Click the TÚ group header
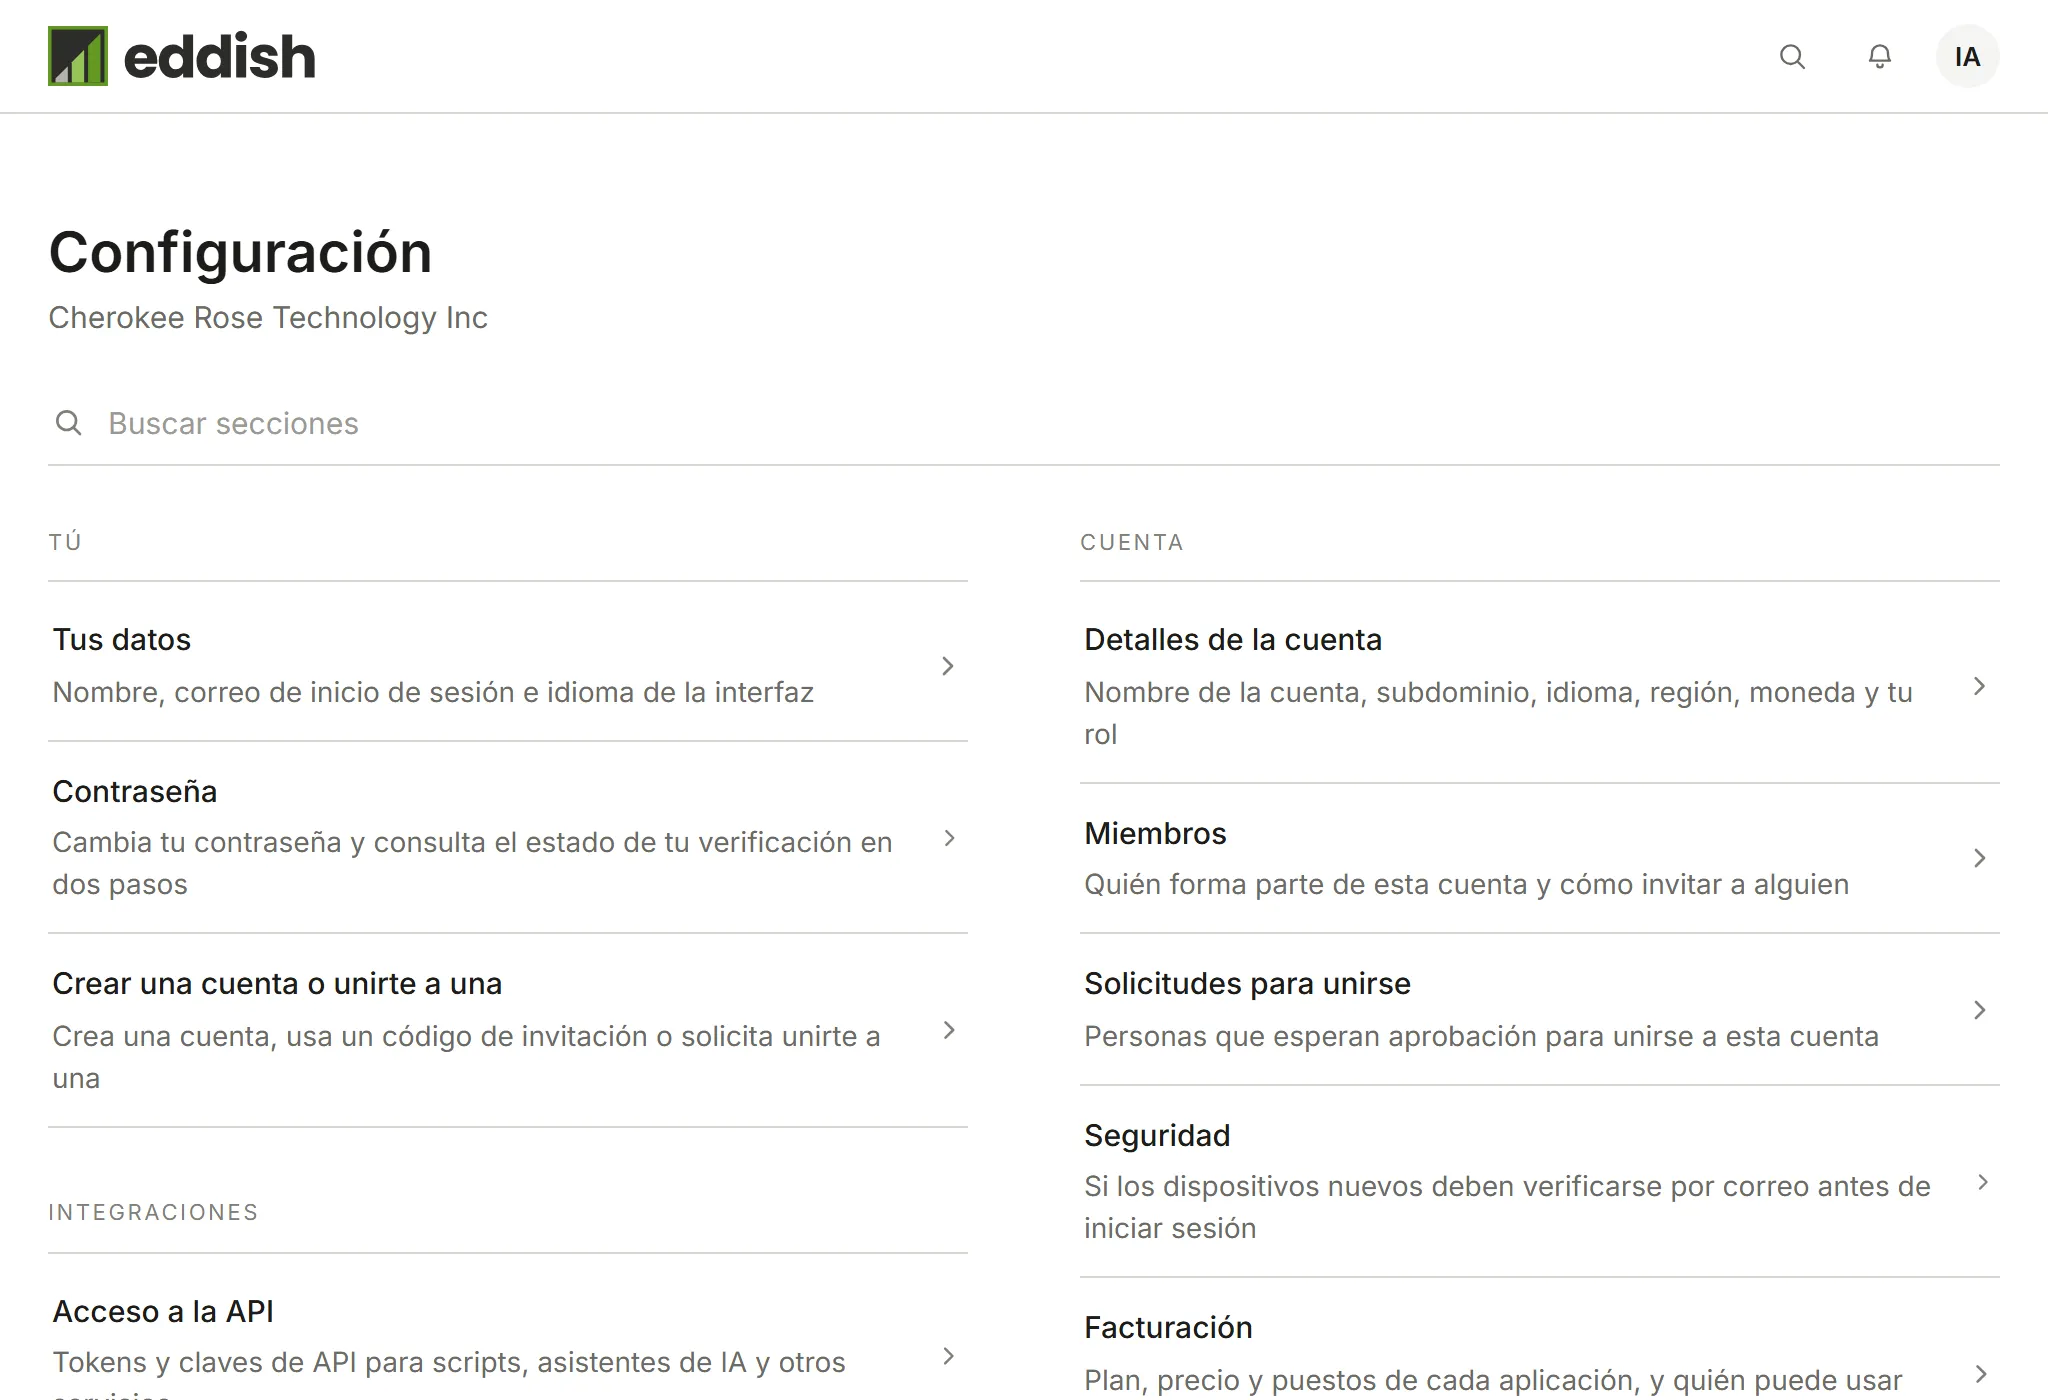This screenshot has height=1400, width=2048. [65, 542]
